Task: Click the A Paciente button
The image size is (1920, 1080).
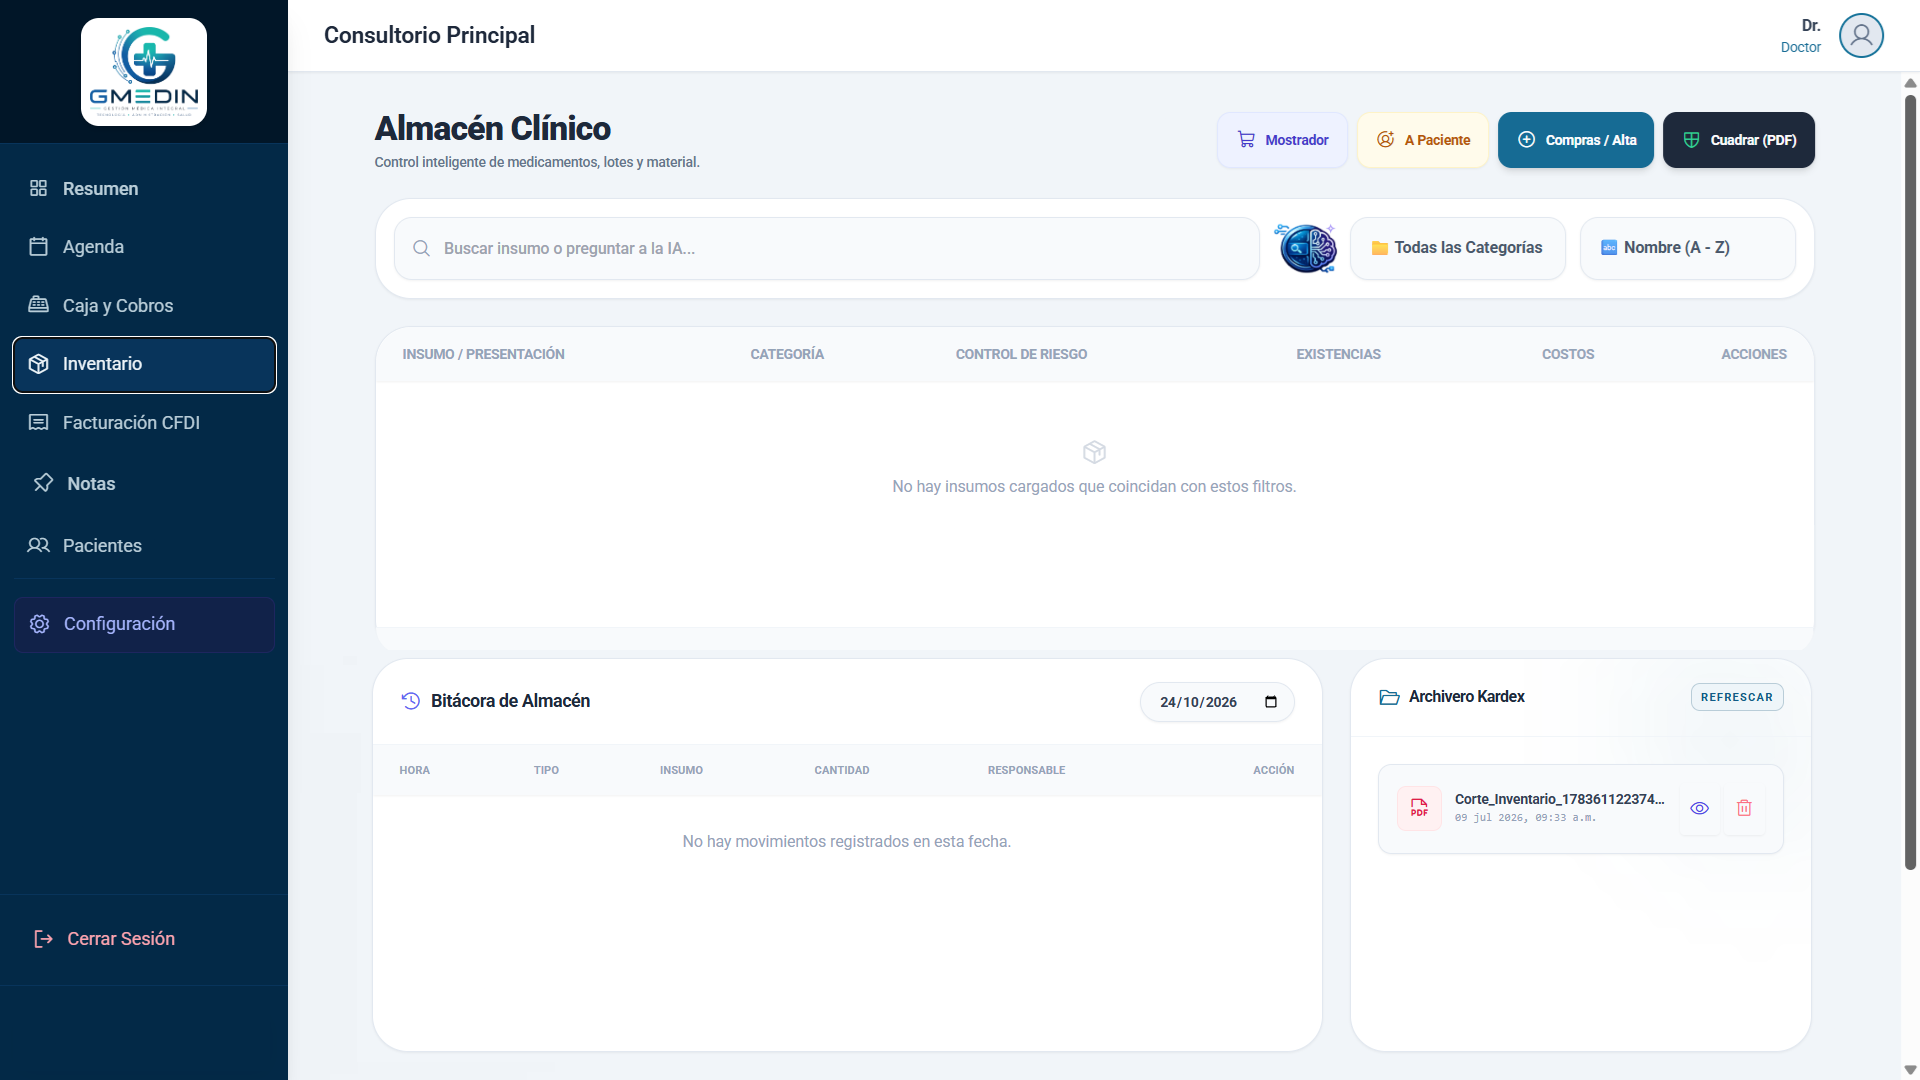Action: [1423, 140]
